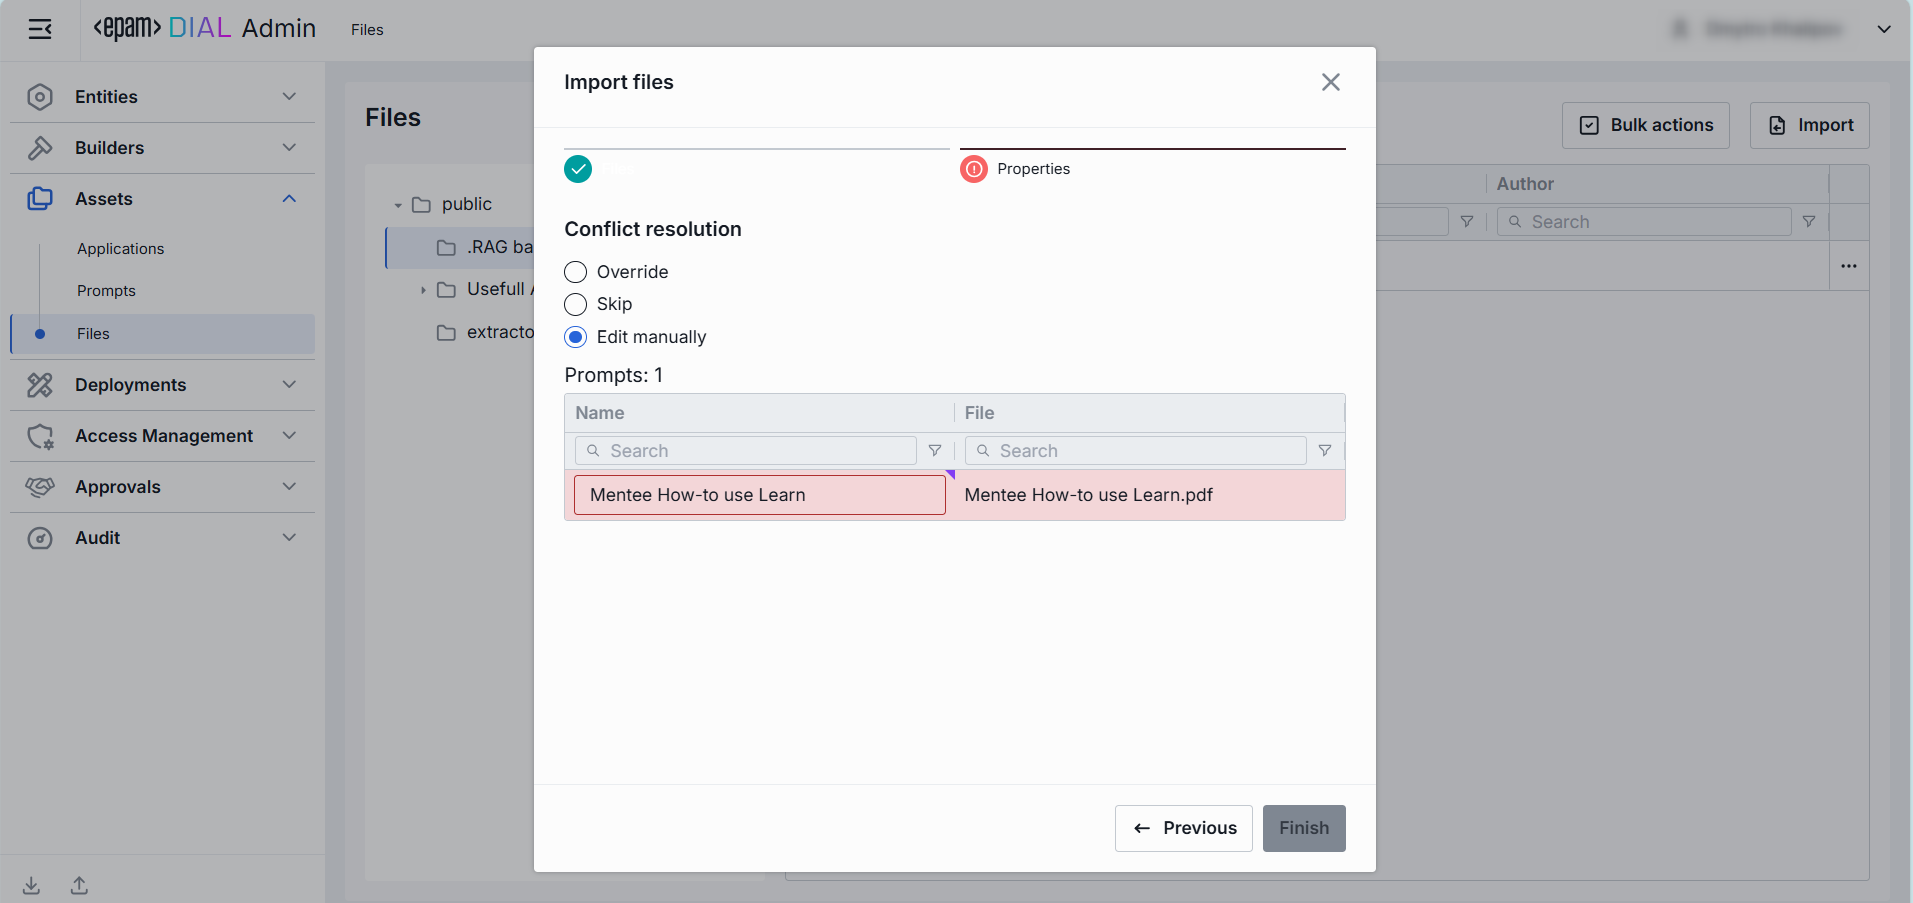
Task: Choose the Edit manually radio button
Action: pyautogui.click(x=576, y=337)
